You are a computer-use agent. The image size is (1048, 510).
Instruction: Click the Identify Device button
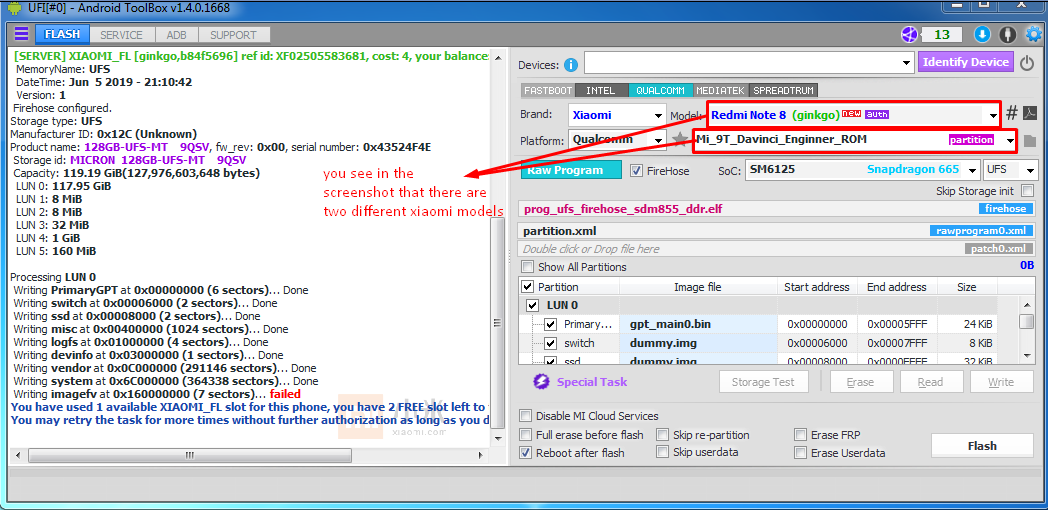(x=965, y=62)
